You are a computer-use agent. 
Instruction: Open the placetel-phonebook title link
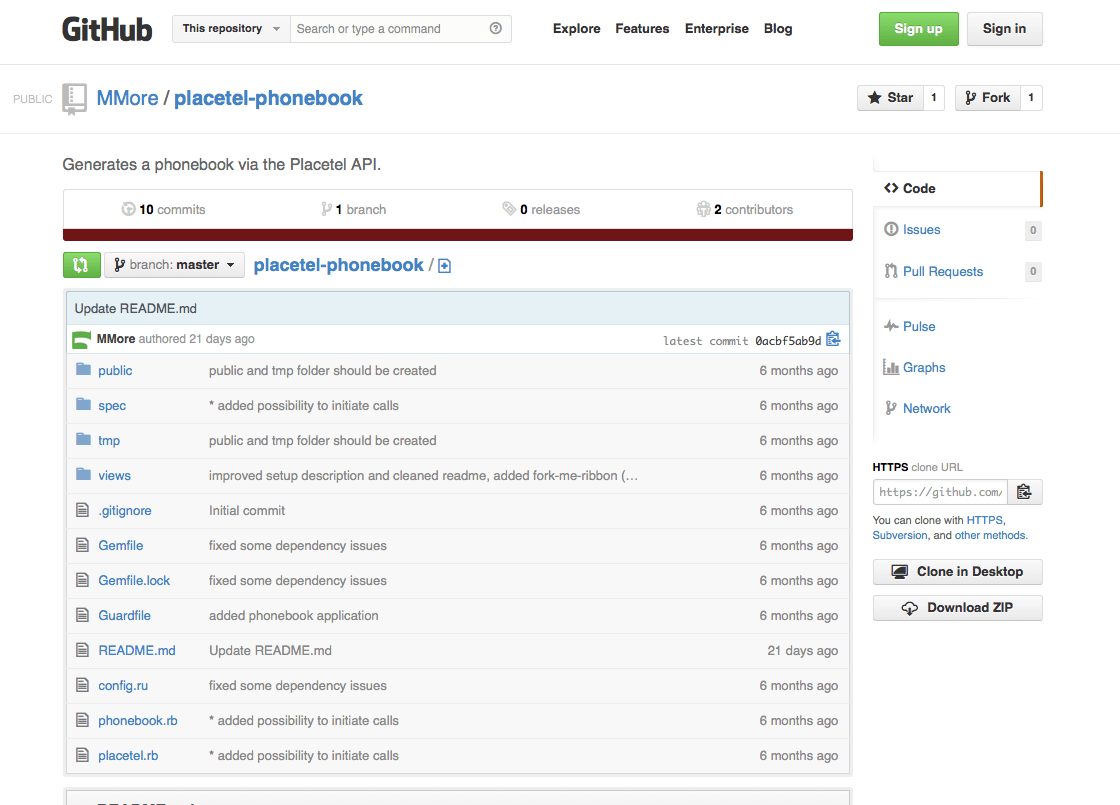pyautogui.click(x=268, y=98)
